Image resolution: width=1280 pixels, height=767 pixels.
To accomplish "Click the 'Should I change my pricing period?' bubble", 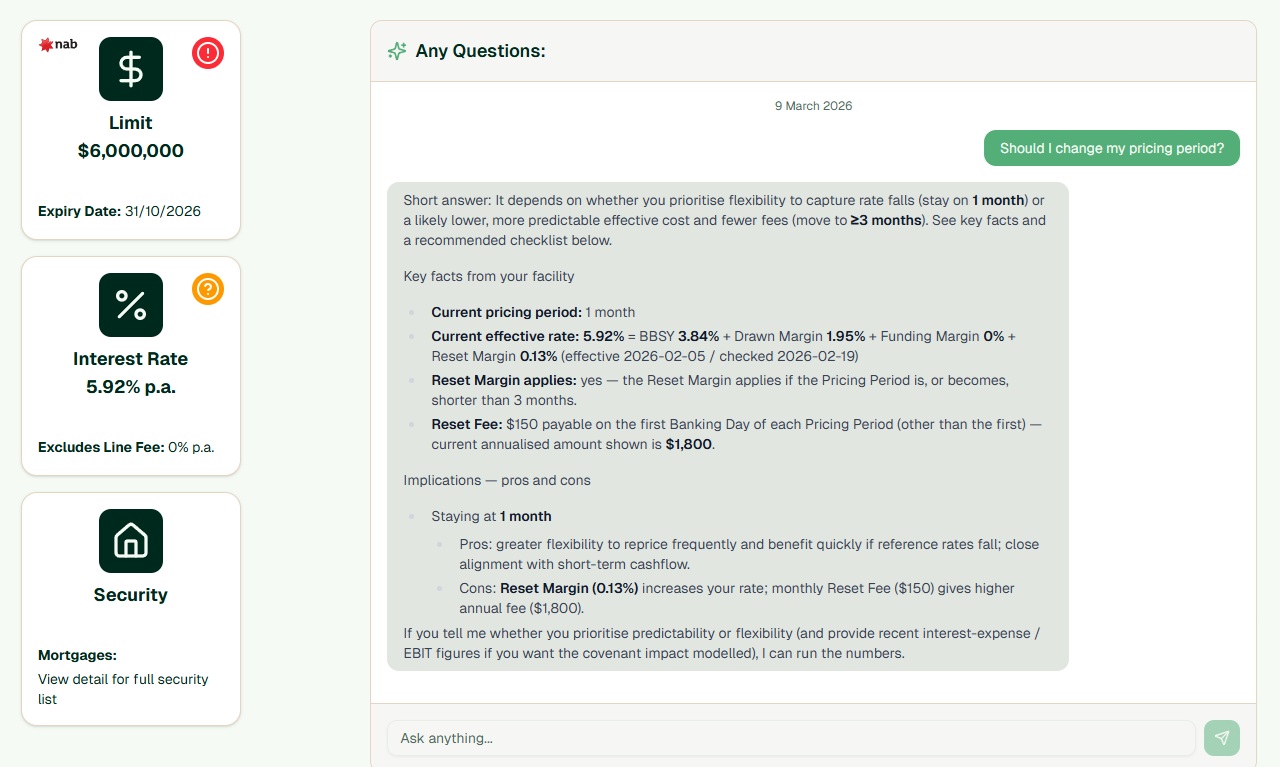I will (x=1111, y=148).
